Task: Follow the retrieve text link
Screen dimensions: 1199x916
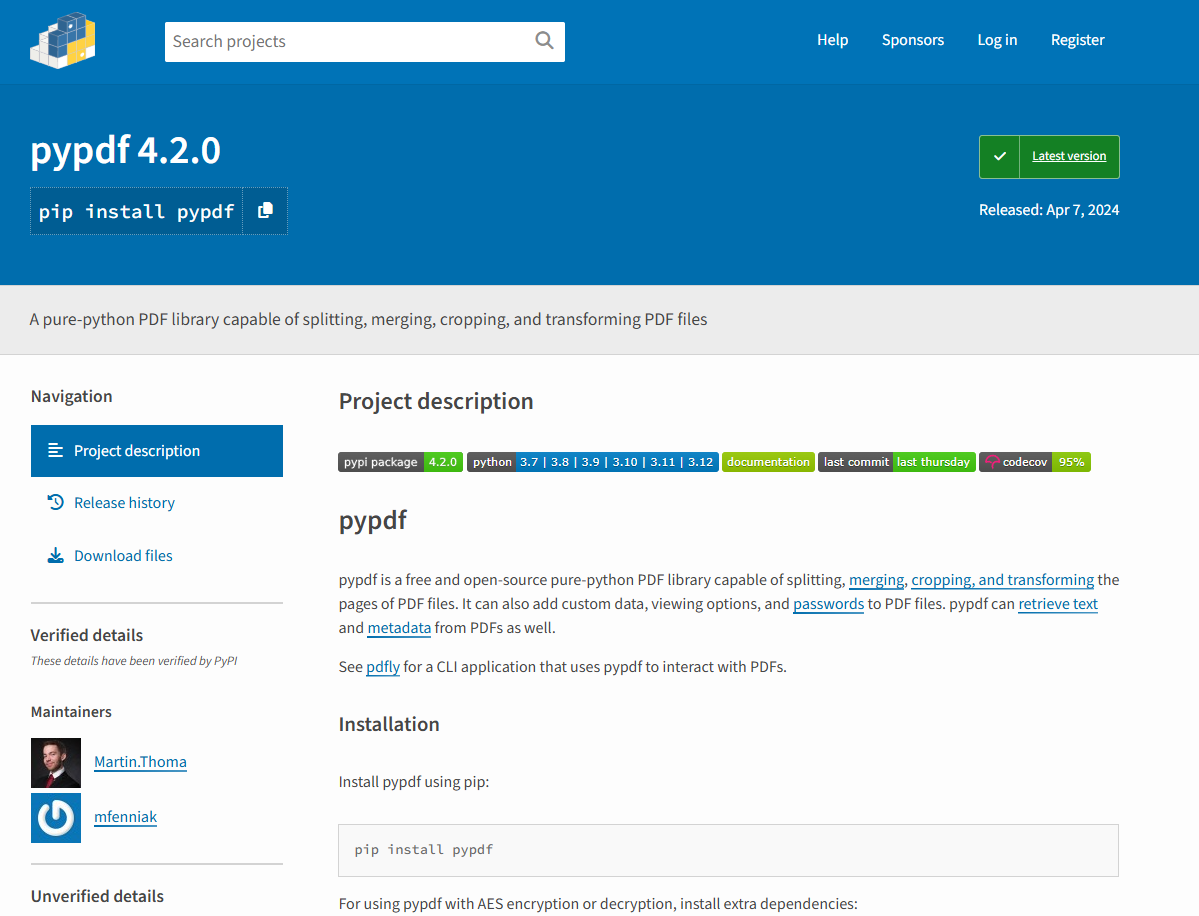Action: coord(1058,604)
